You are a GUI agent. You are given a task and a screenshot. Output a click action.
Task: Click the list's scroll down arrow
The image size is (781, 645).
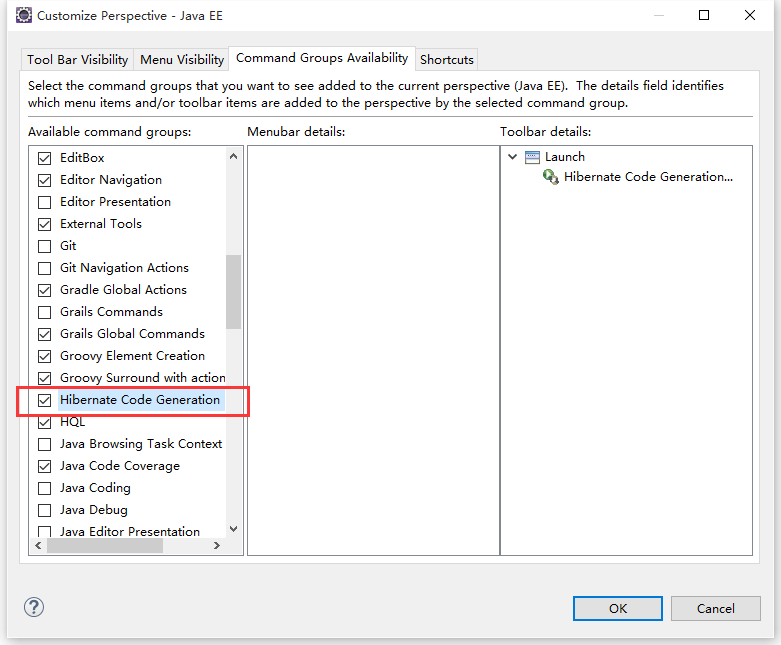click(x=234, y=529)
